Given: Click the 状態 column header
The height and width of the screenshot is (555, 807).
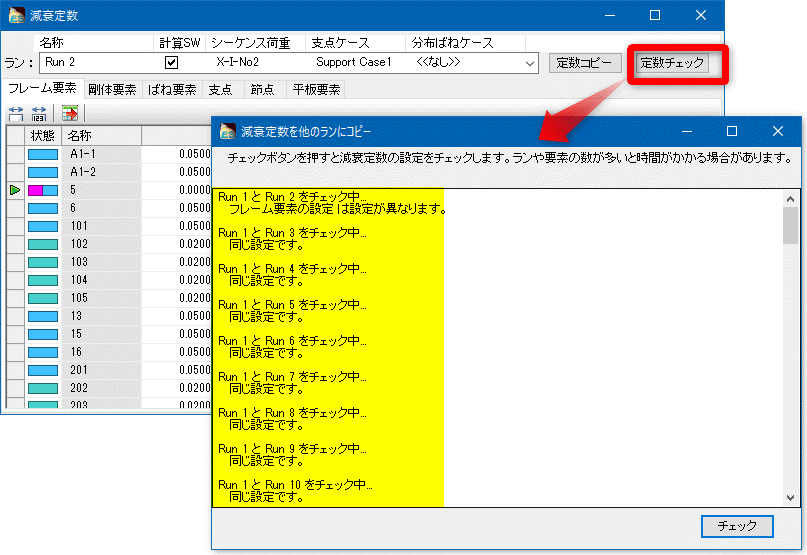Looking at the screenshot, I should [x=43, y=135].
